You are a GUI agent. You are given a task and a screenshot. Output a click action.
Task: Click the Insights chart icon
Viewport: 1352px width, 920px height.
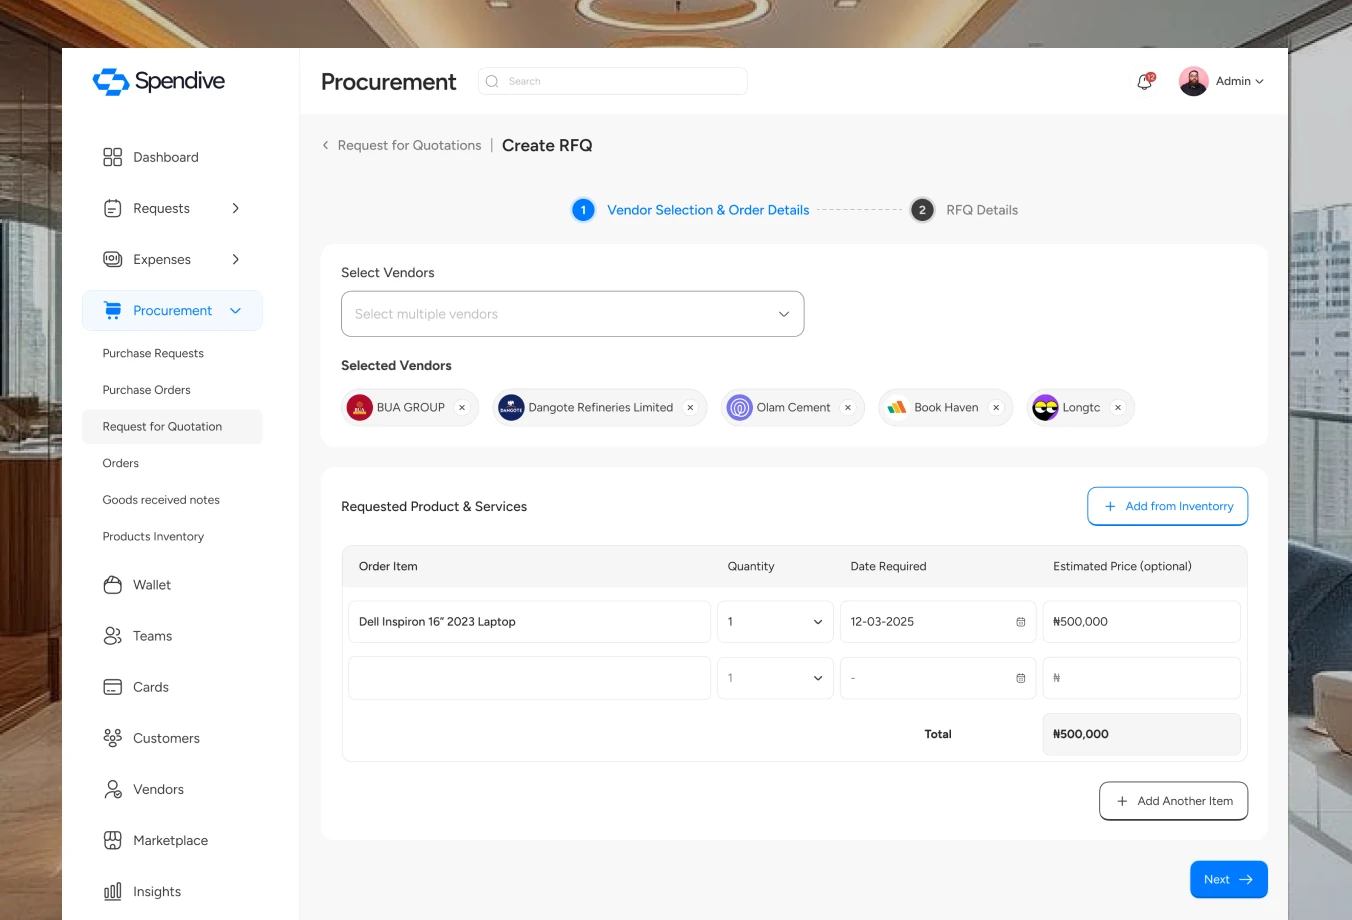coord(113,891)
